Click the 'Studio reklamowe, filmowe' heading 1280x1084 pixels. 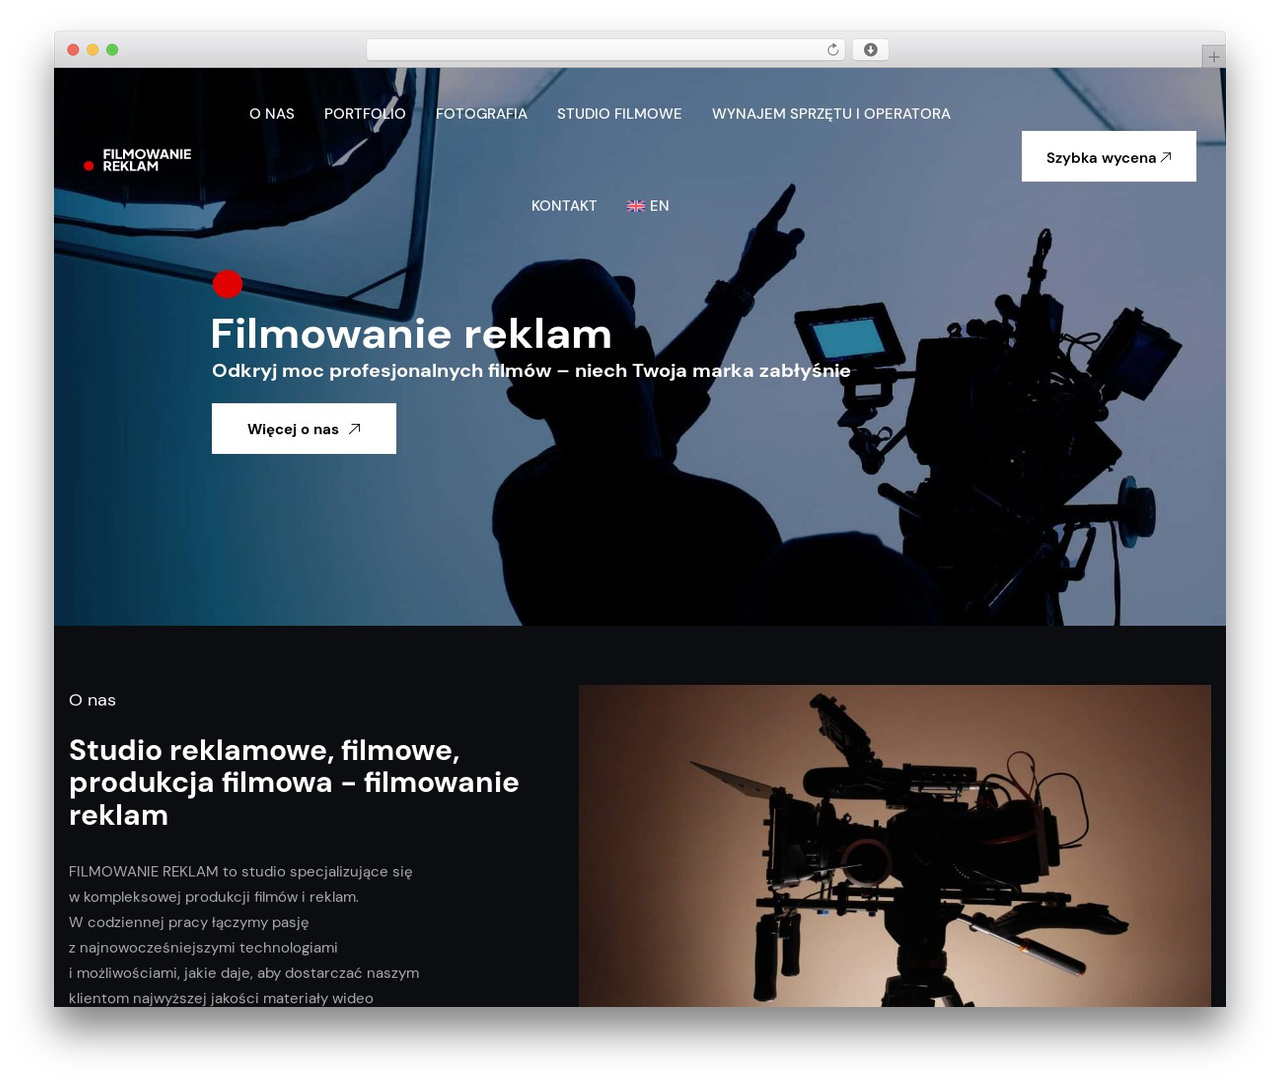pyautogui.click(x=294, y=782)
